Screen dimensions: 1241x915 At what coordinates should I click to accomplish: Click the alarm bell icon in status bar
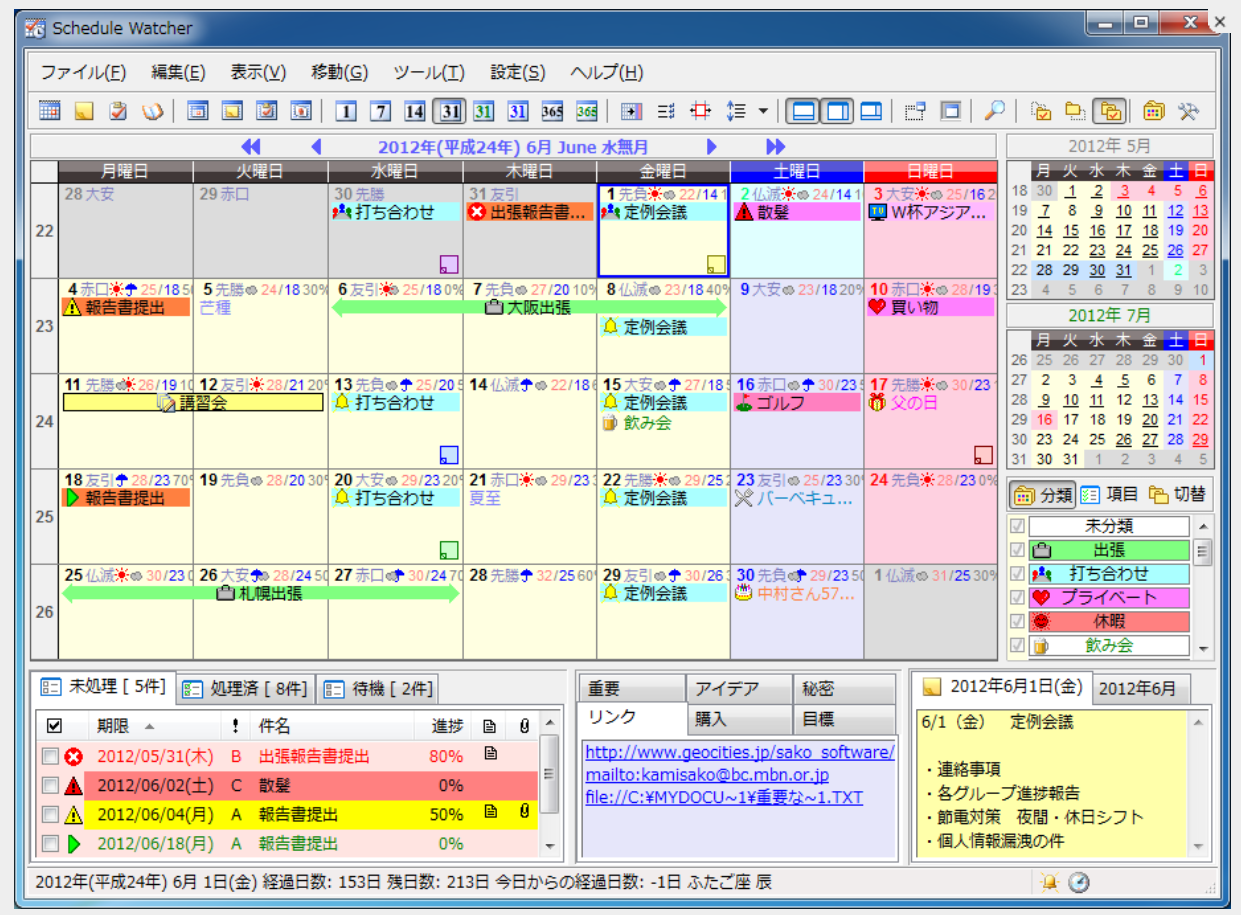click(1049, 882)
